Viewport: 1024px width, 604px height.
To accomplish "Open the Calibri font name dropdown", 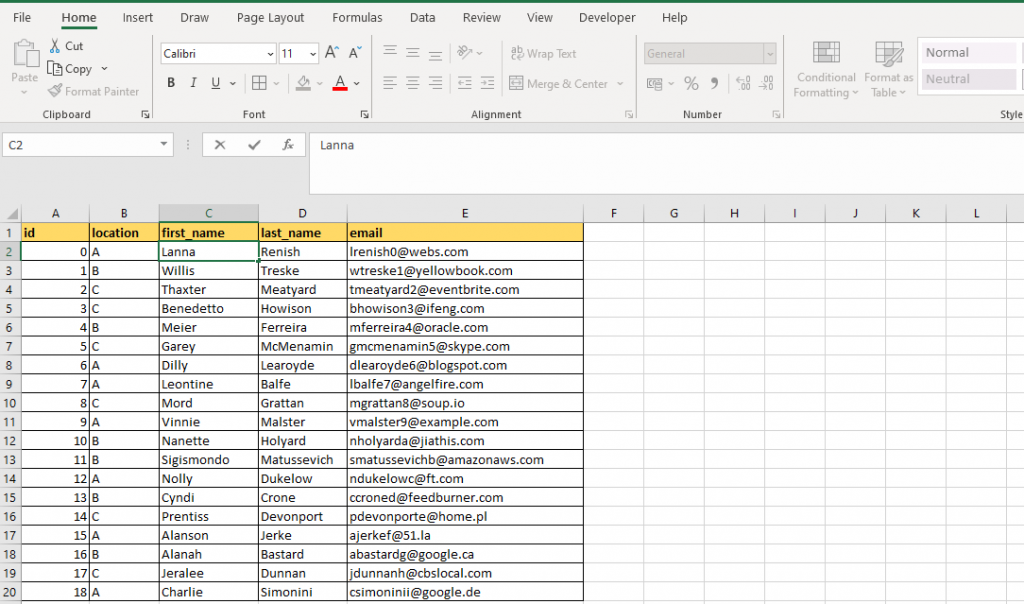I will (269, 53).
